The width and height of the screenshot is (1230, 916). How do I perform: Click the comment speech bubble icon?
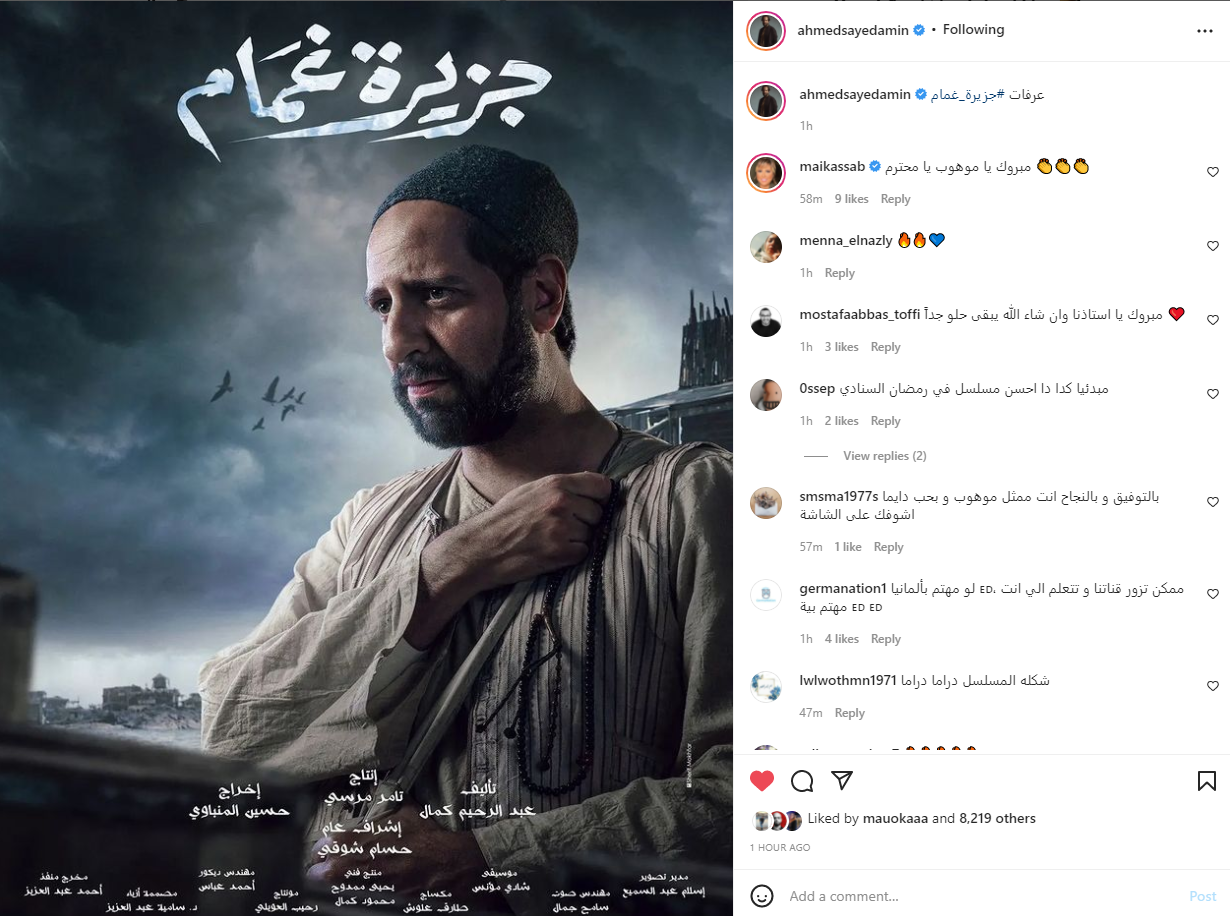click(x=802, y=781)
